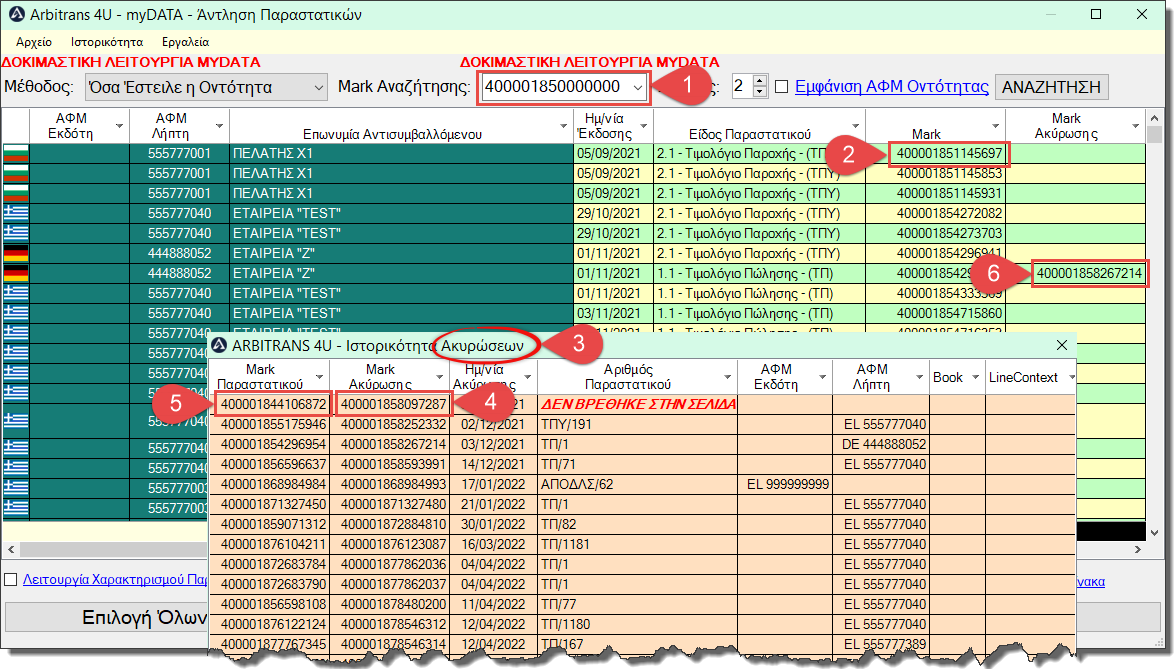The image size is (1174, 669).
Task: Click the Arbitrans logo icon in main title bar
Action: coord(16,14)
